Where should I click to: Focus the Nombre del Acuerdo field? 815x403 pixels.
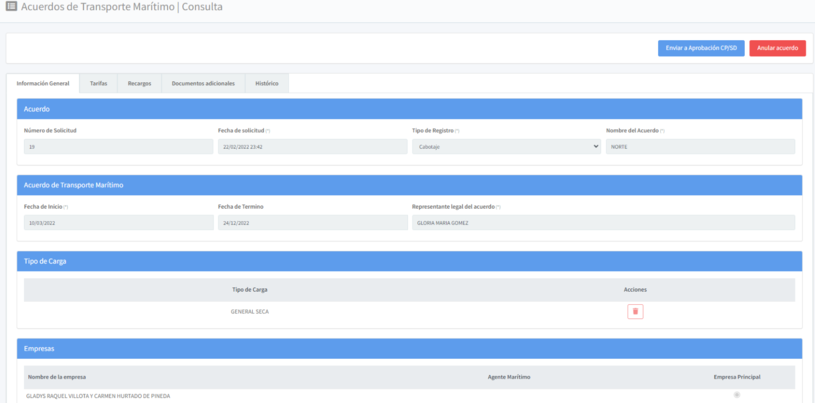tap(700, 146)
